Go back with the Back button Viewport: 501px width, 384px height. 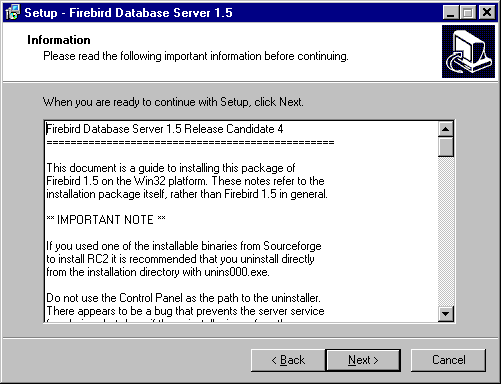[x=288, y=360]
